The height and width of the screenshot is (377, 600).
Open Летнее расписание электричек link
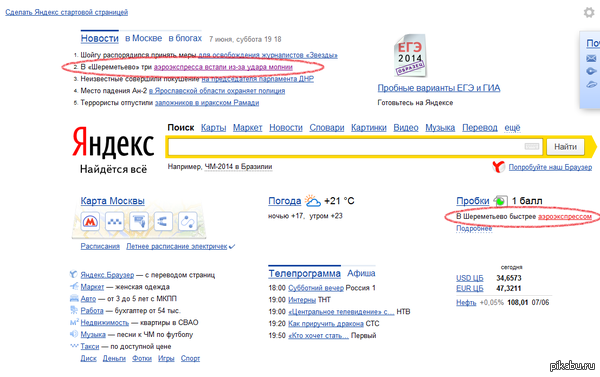pos(177,246)
